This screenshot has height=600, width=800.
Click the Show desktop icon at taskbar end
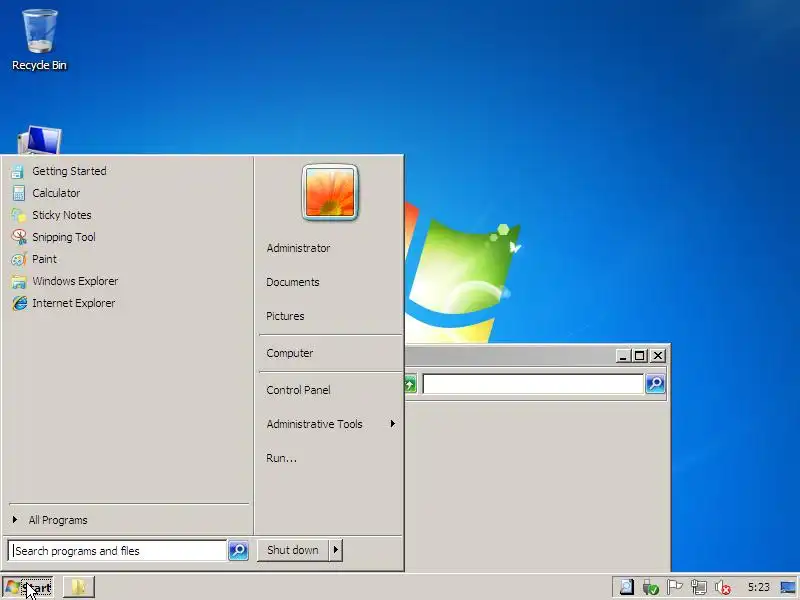pyautogui.click(x=788, y=587)
